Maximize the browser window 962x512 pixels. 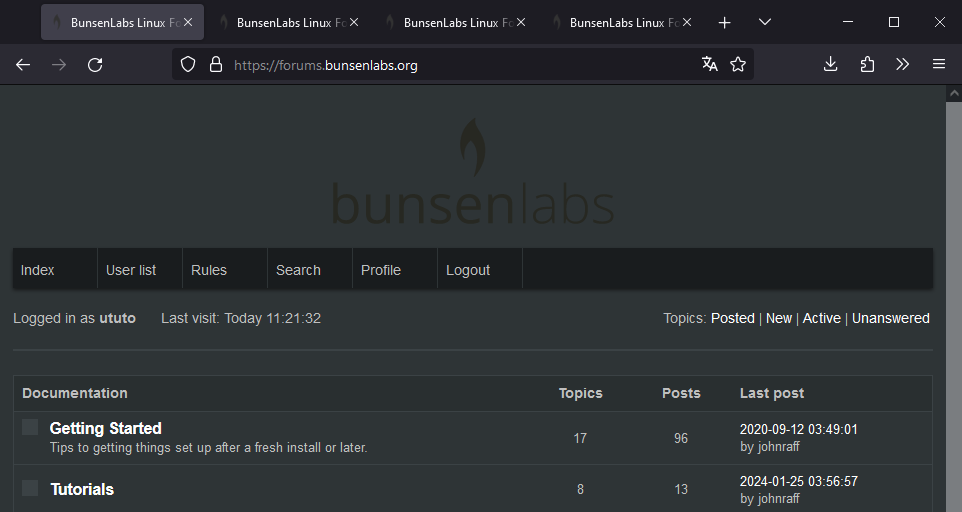[x=894, y=22]
